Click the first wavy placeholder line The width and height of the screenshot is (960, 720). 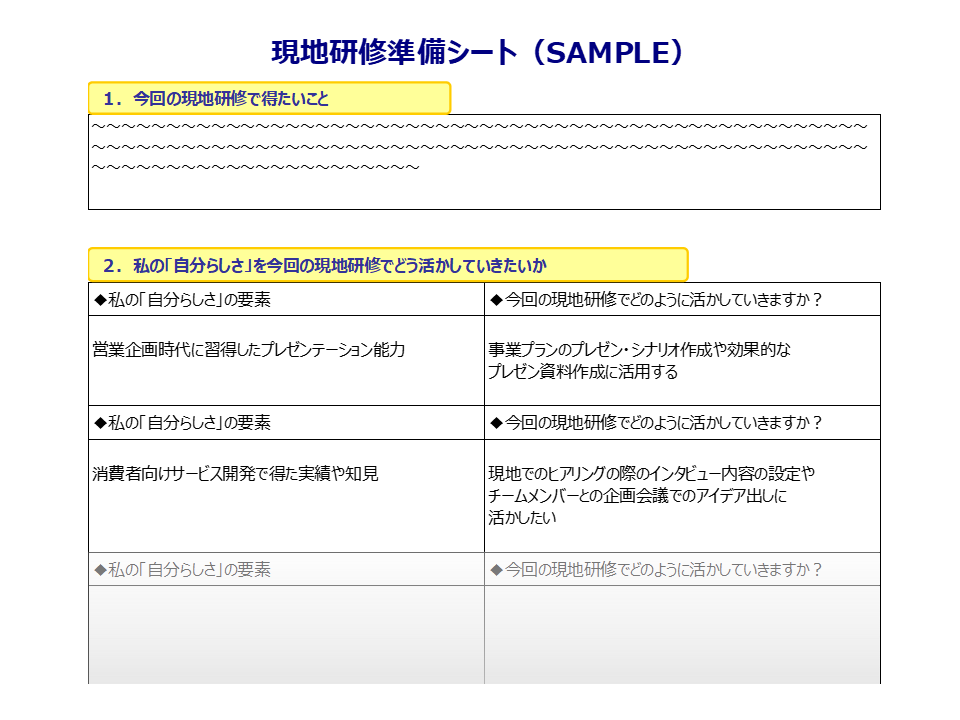(479, 126)
